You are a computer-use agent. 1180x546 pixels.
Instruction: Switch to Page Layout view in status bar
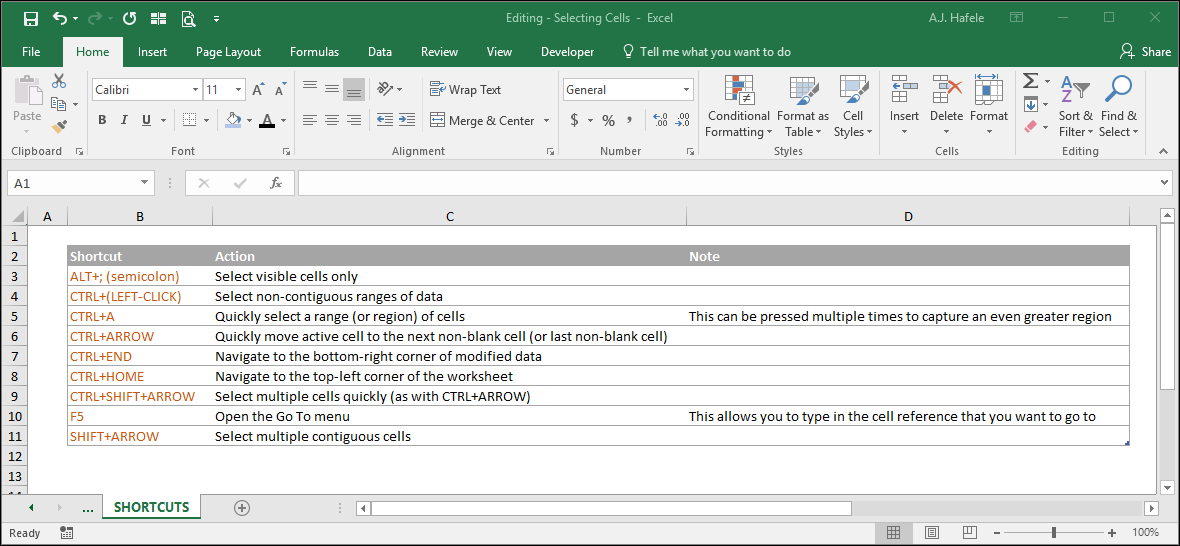coord(930,532)
